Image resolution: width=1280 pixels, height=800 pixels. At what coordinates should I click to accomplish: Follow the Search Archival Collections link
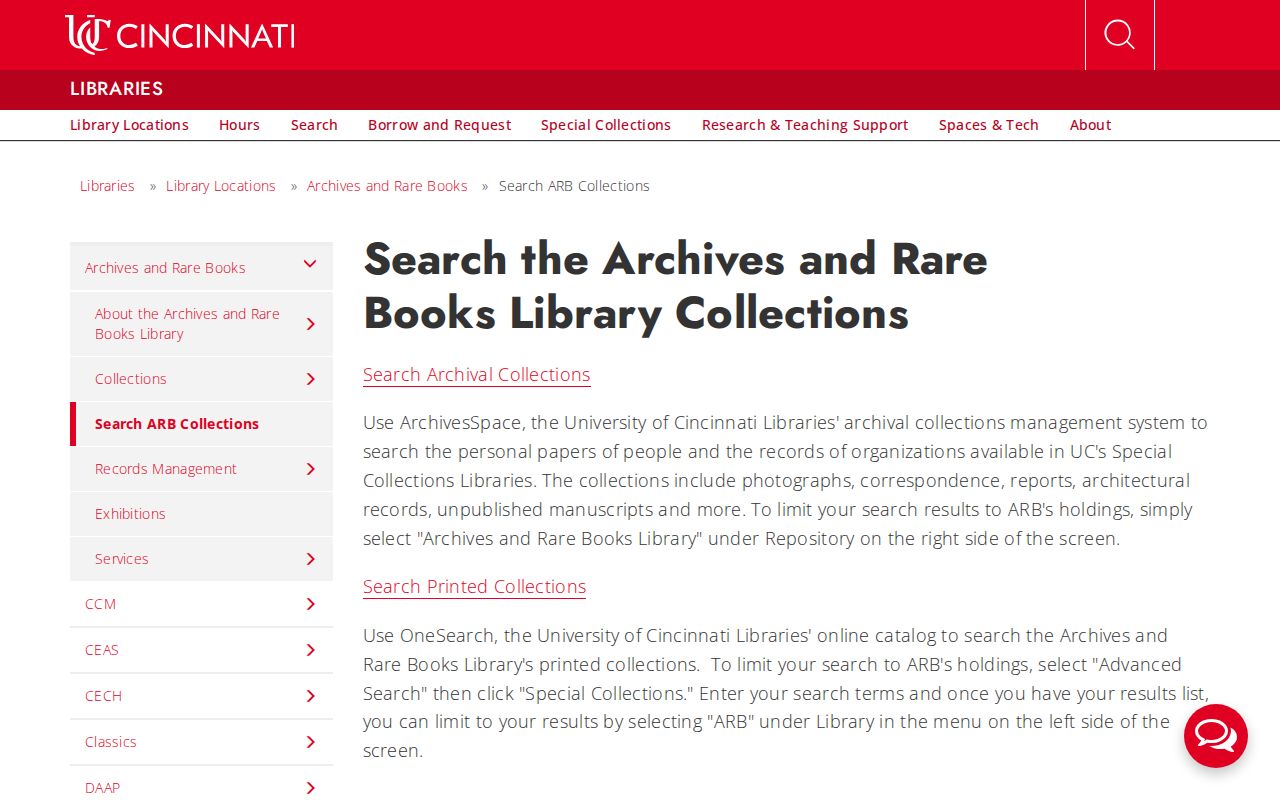click(x=477, y=375)
